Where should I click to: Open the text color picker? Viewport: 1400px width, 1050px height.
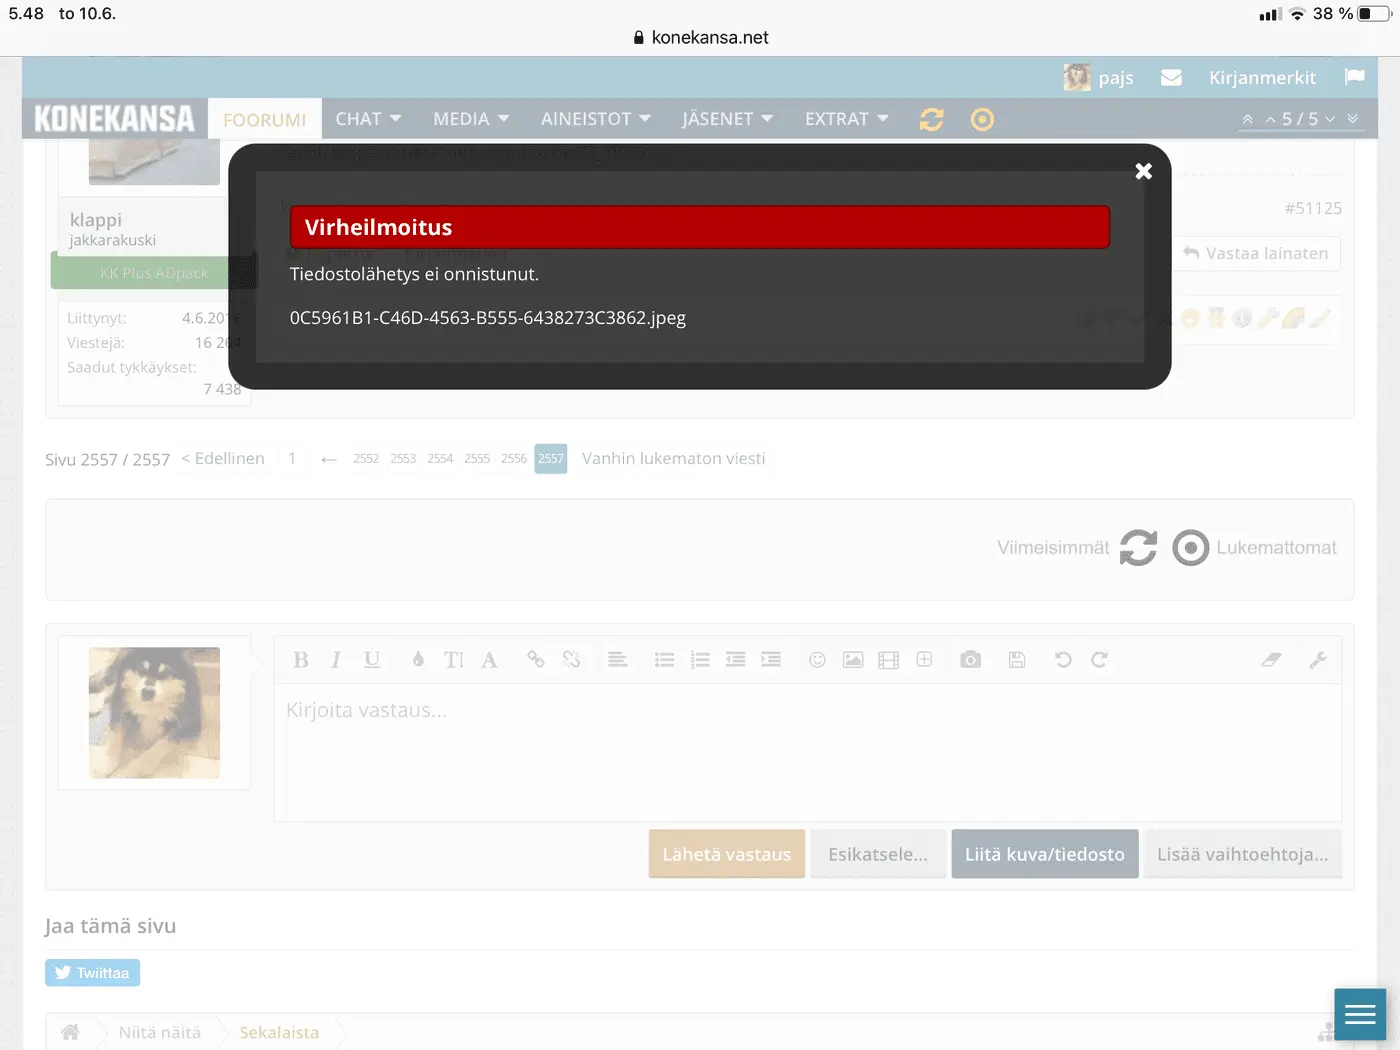click(x=418, y=660)
